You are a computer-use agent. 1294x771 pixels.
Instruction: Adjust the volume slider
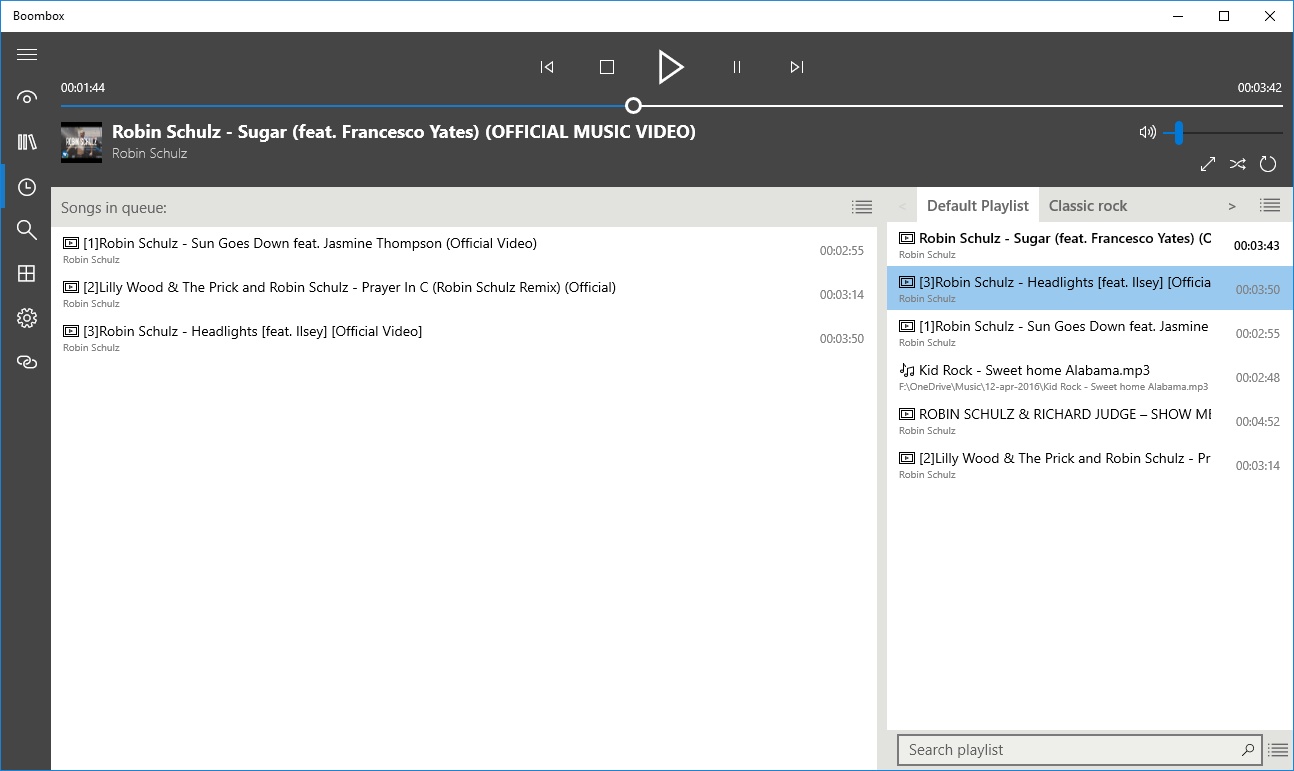point(1178,131)
